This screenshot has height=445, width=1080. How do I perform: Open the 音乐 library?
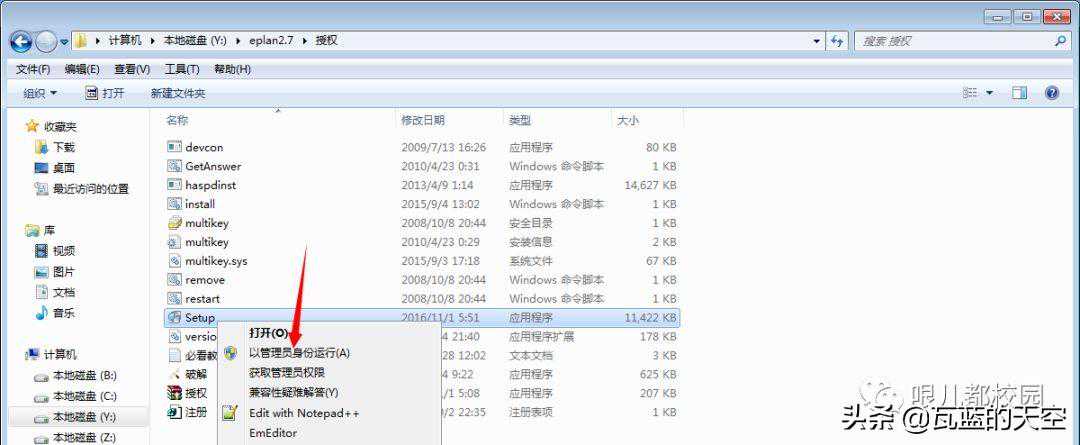[64, 313]
